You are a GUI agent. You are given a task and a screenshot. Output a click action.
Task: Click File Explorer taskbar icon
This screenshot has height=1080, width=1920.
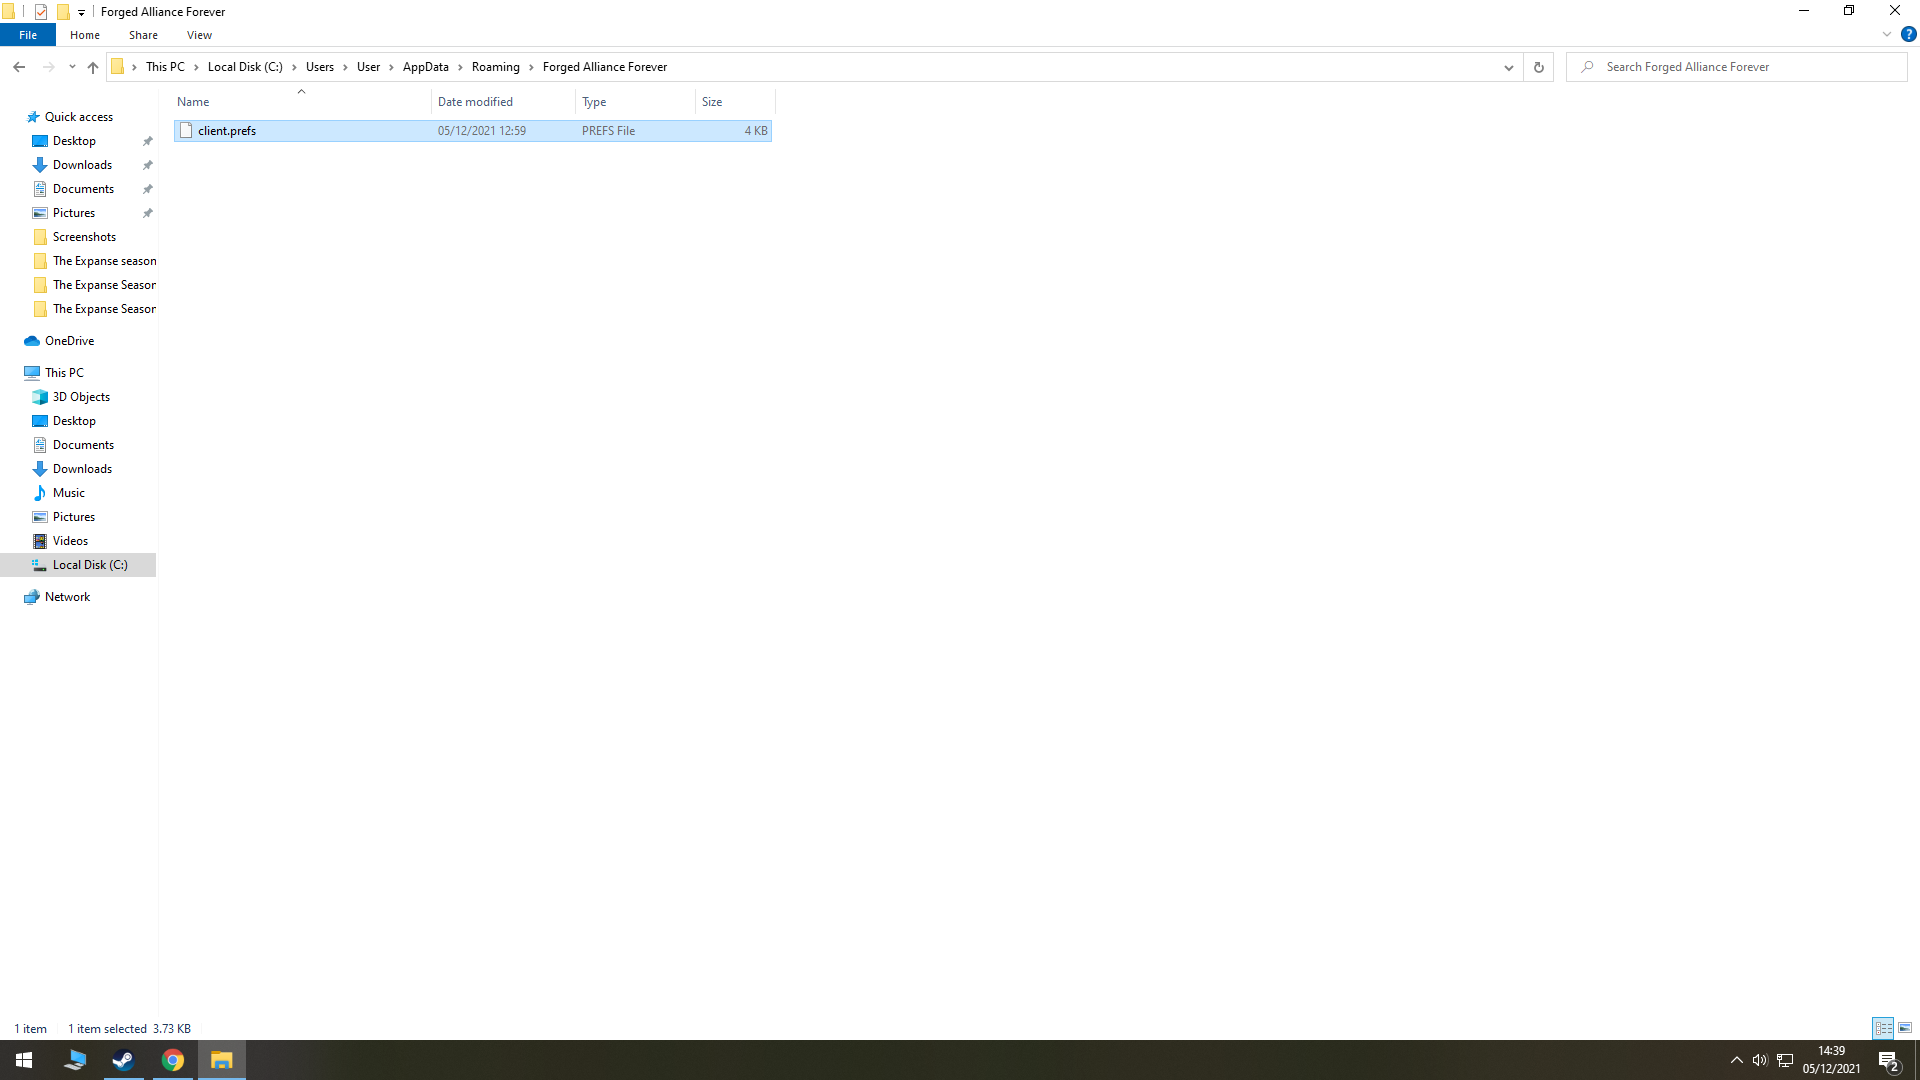tap(222, 1060)
